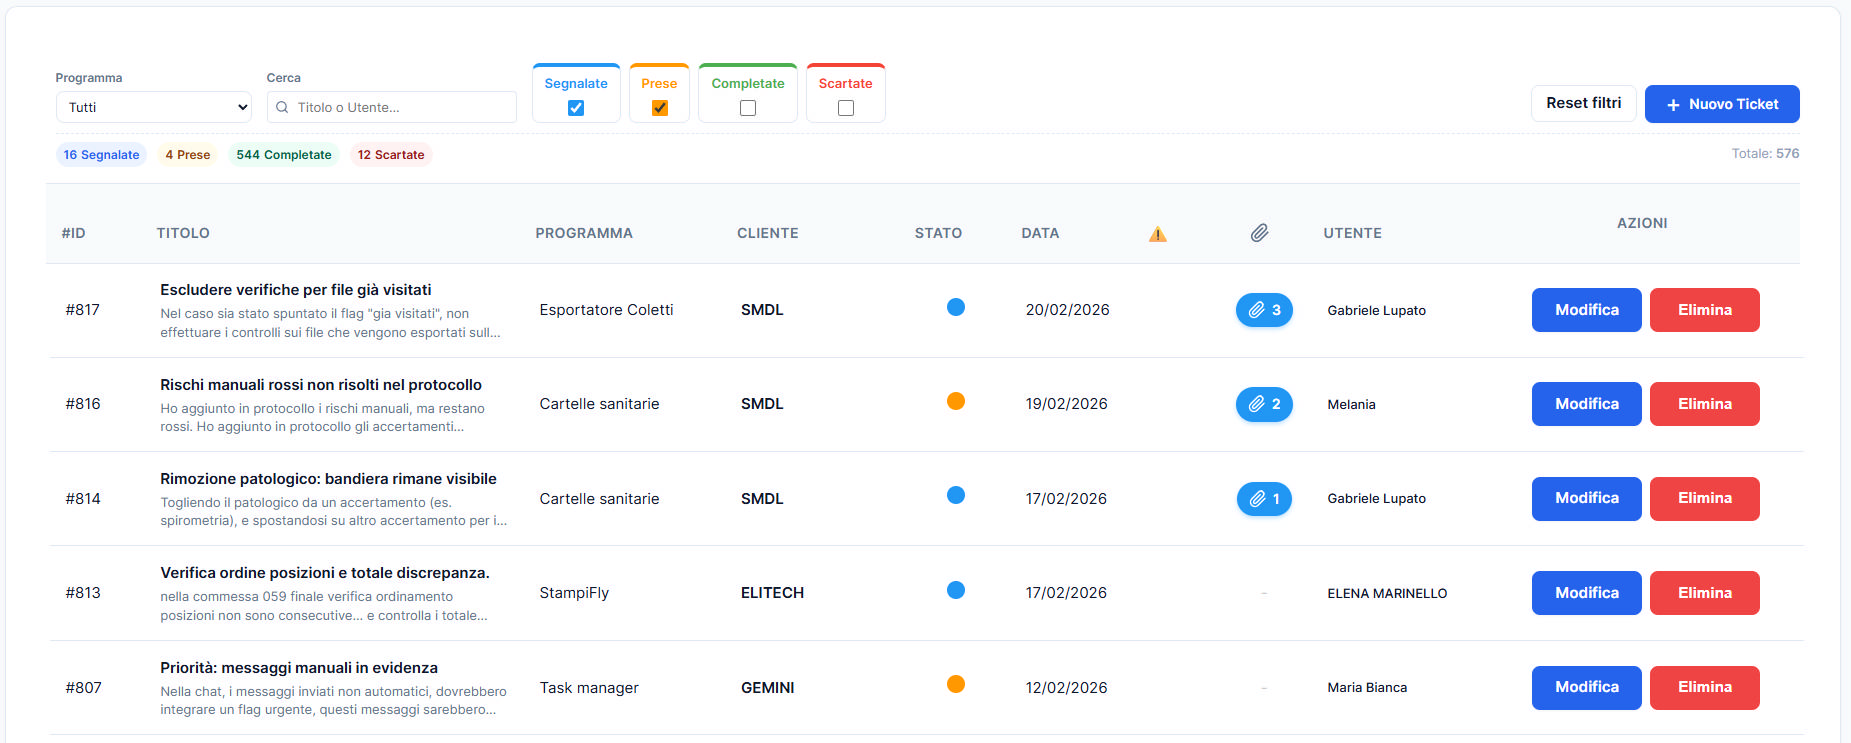The height and width of the screenshot is (743, 1851).
Task: Click the paperclip attachments column header icon
Action: 1259,233
